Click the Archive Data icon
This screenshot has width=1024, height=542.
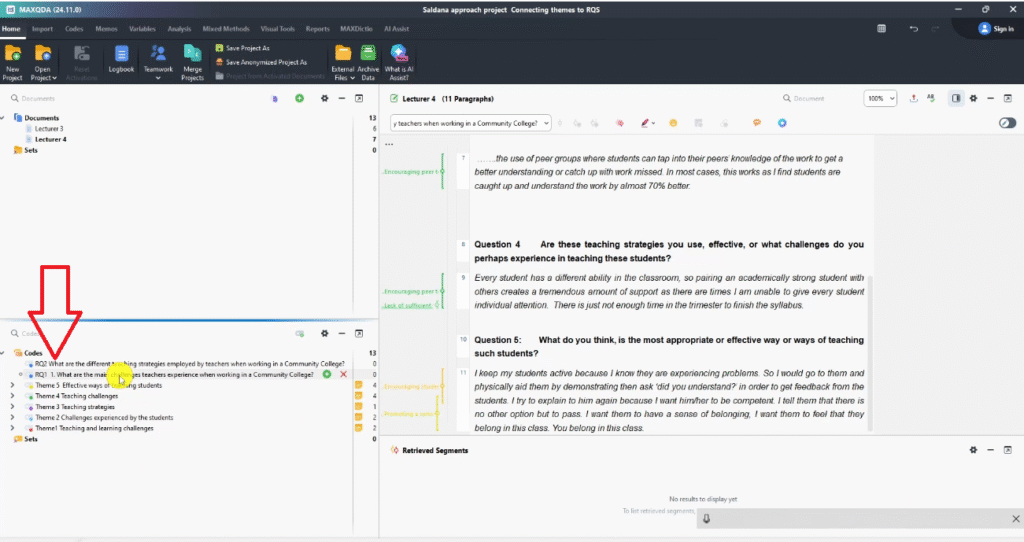[x=367, y=59]
